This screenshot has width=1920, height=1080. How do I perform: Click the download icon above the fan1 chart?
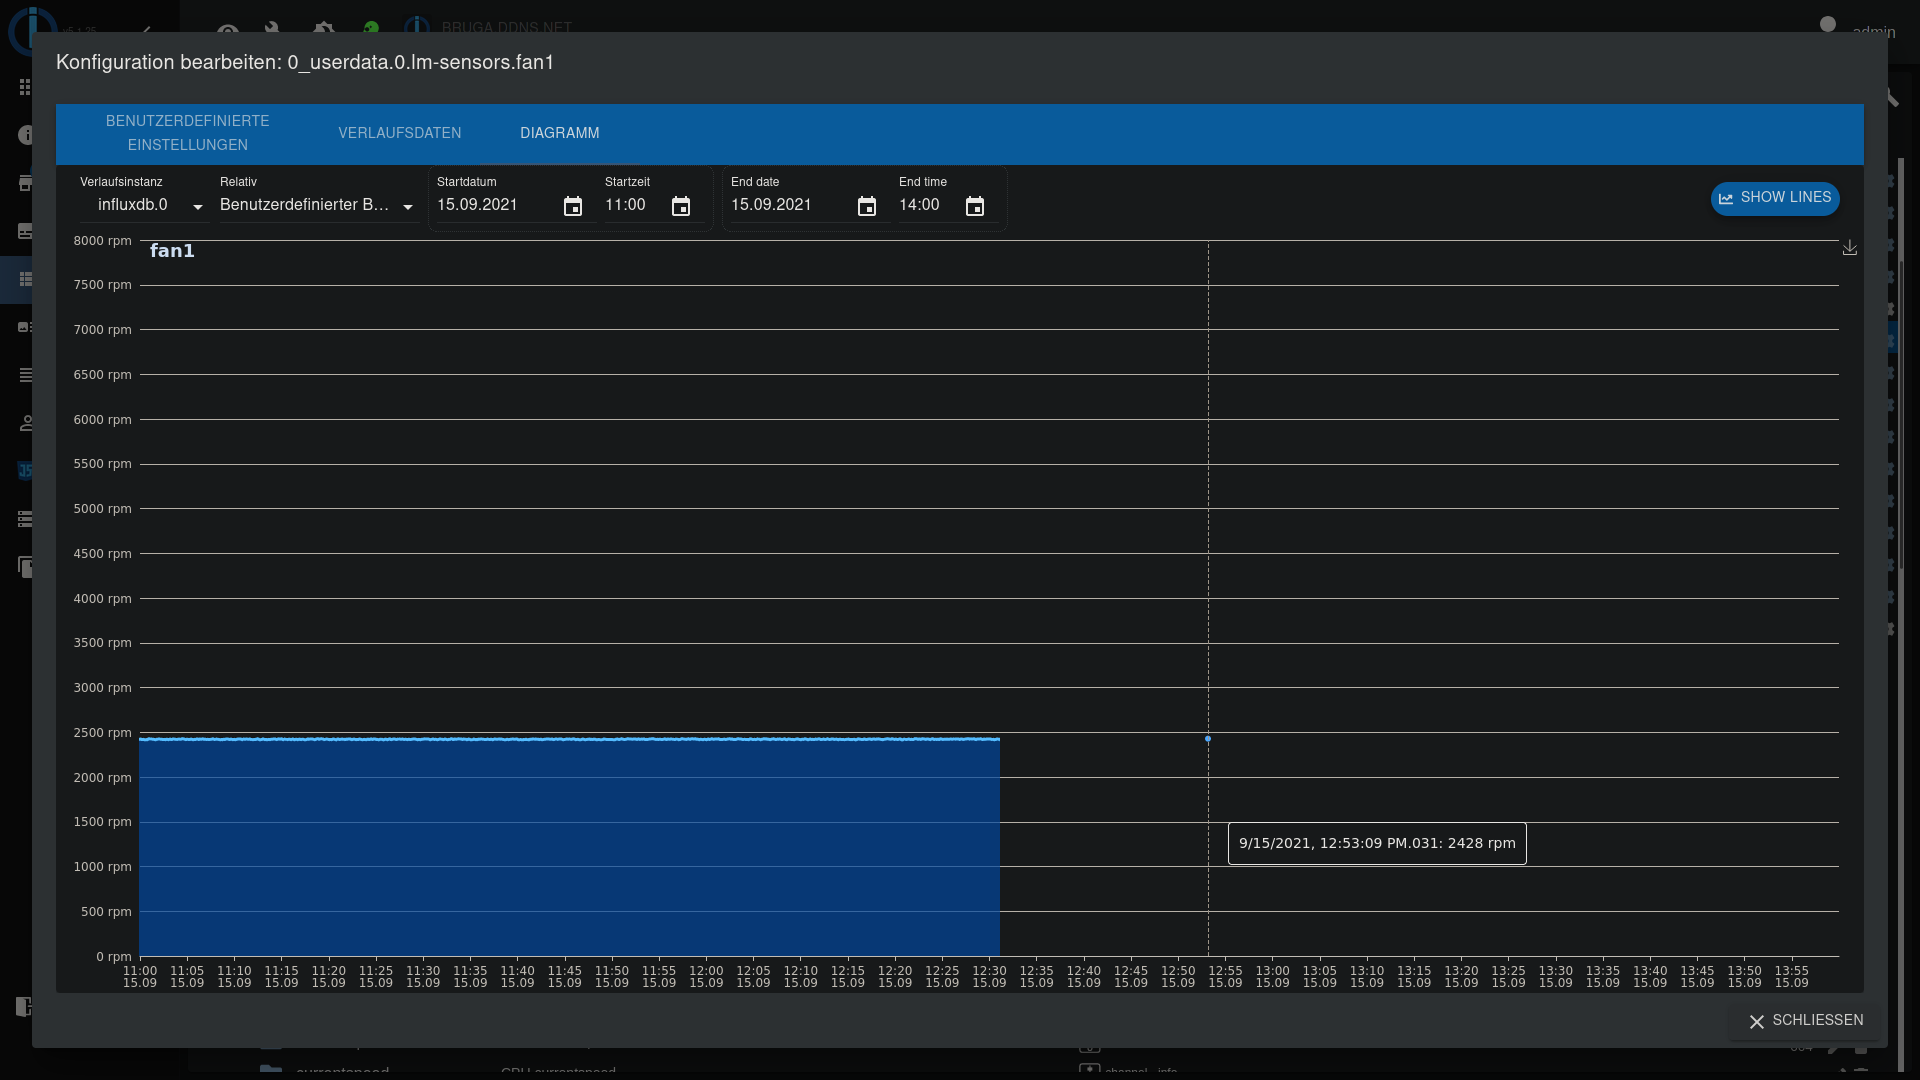coord(1849,247)
